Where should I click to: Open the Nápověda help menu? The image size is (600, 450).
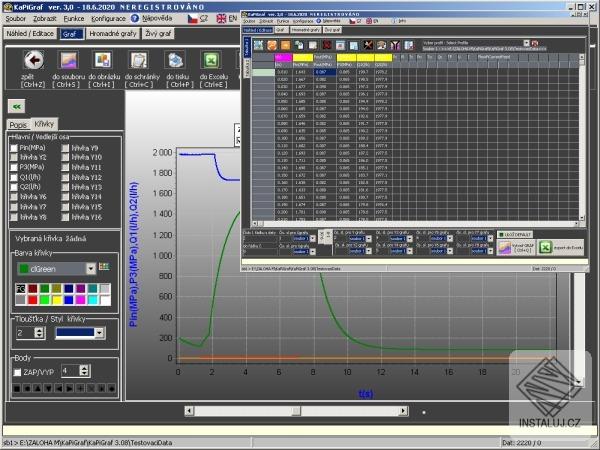[157, 18]
